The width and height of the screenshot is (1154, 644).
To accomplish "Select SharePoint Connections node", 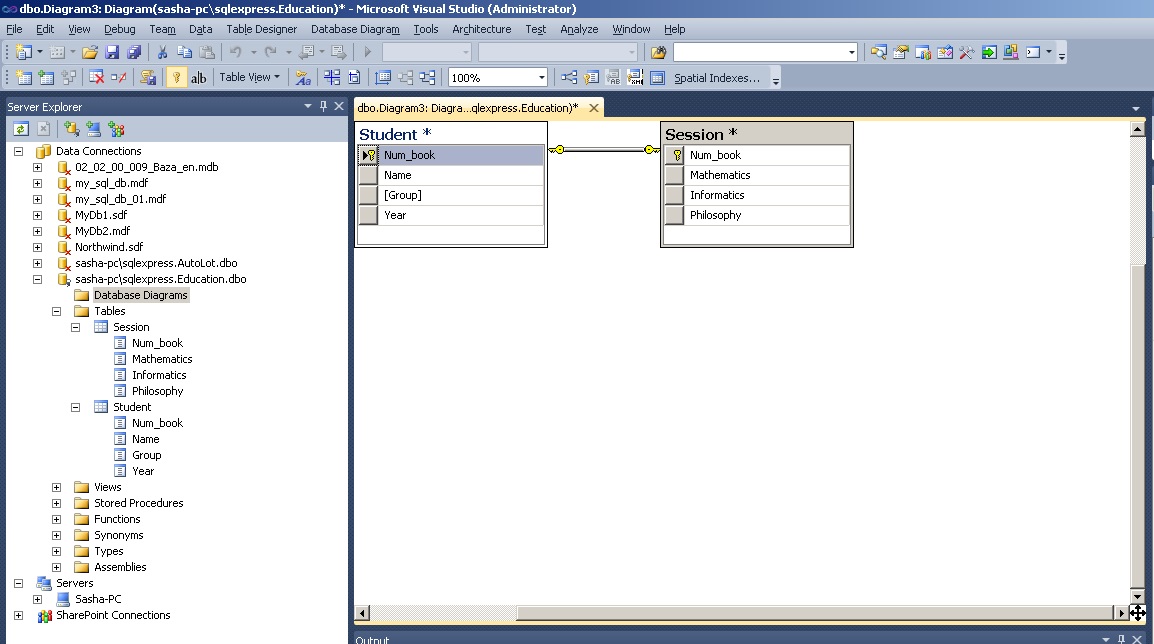I will click(113, 615).
